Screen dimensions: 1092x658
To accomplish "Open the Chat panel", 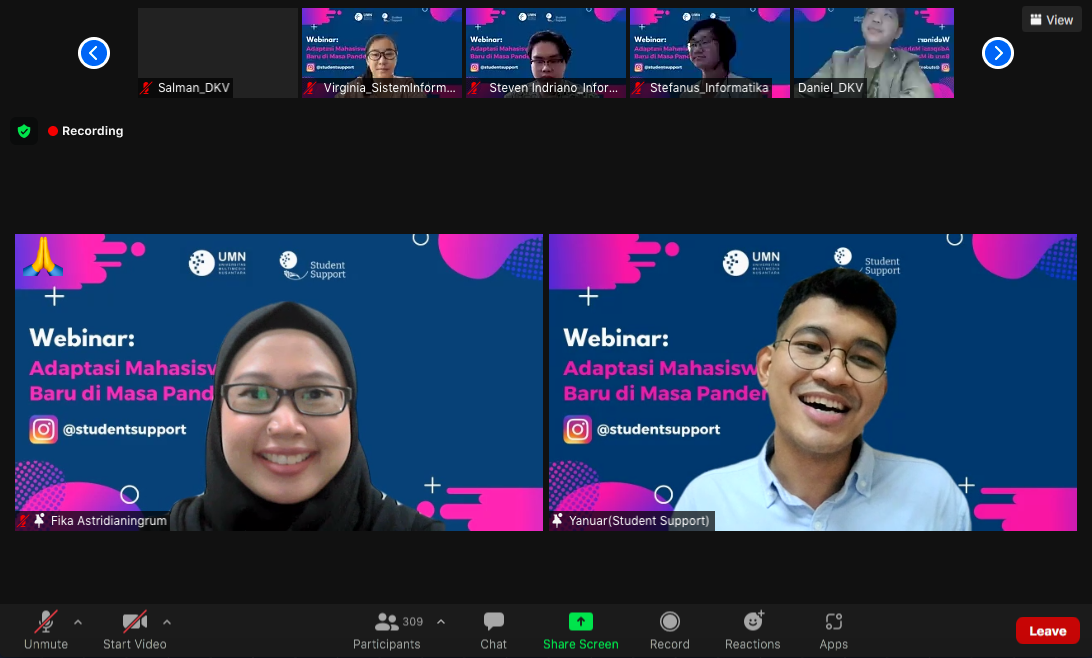I will pyautogui.click(x=494, y=631).
